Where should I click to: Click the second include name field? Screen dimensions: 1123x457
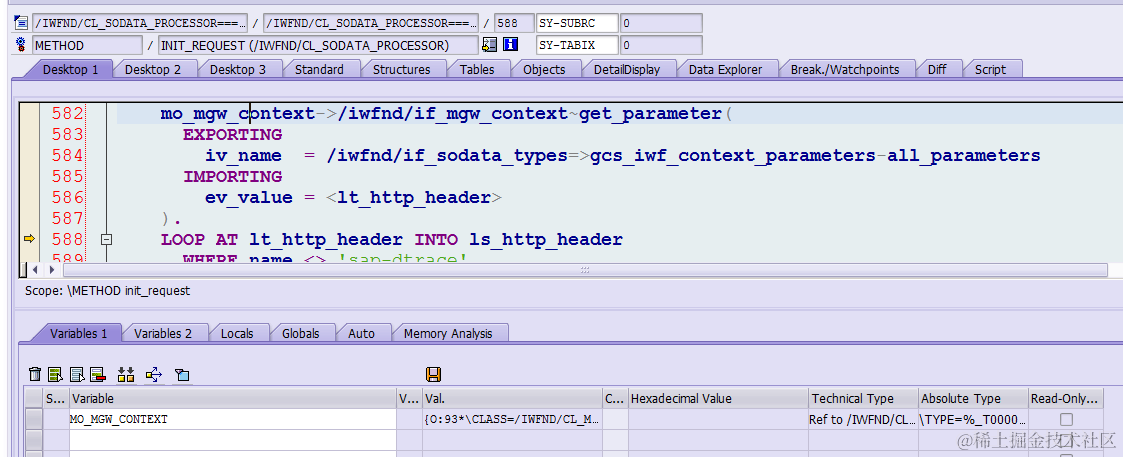pyautogui.click(x=370, y=23)
